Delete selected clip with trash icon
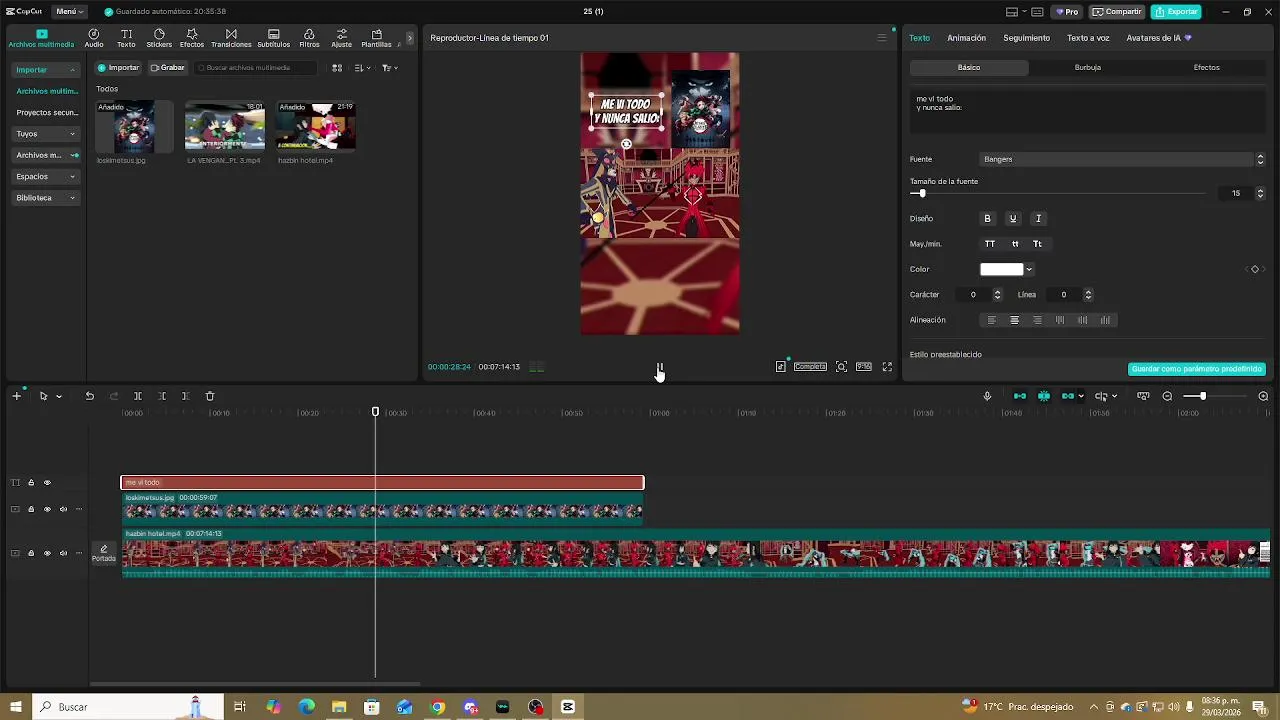The image size is (1280, 720). pyautogui.click(x=210, y=396)
